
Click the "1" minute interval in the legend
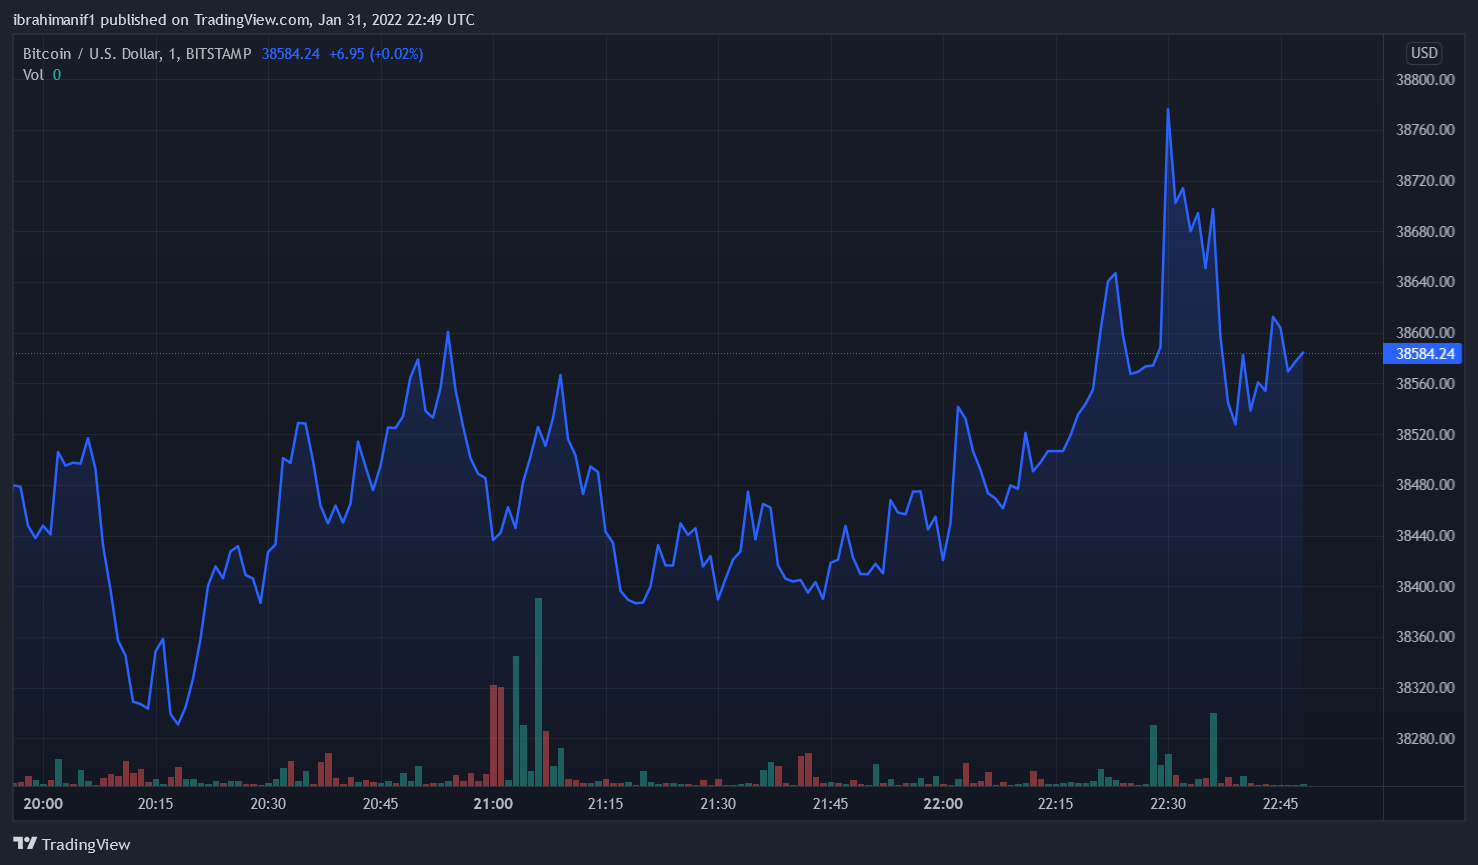173,53
